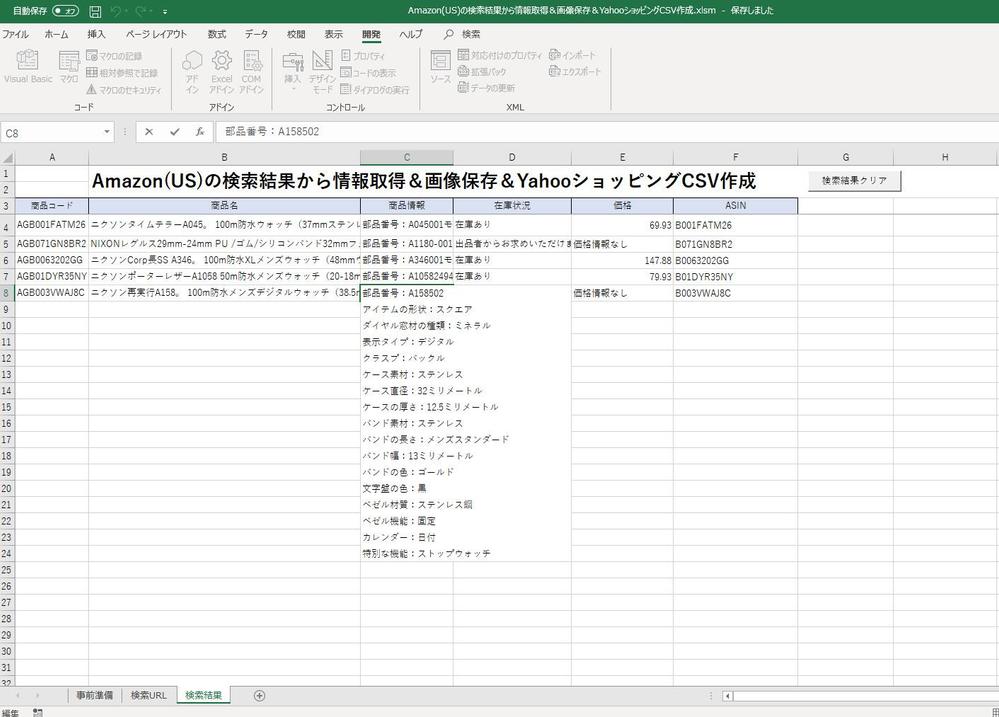Add a new sheet with plus icon
999x717 pixels.
click(x=259, y=695)
